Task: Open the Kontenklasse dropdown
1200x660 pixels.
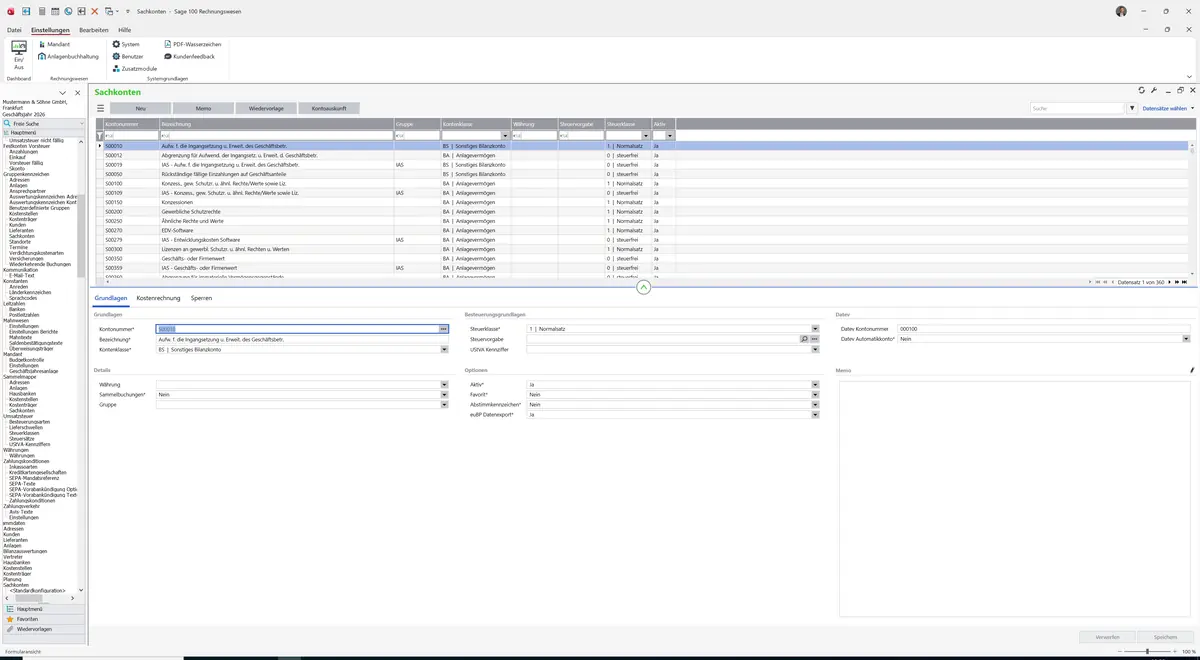Action: click(x=444, y=349)
